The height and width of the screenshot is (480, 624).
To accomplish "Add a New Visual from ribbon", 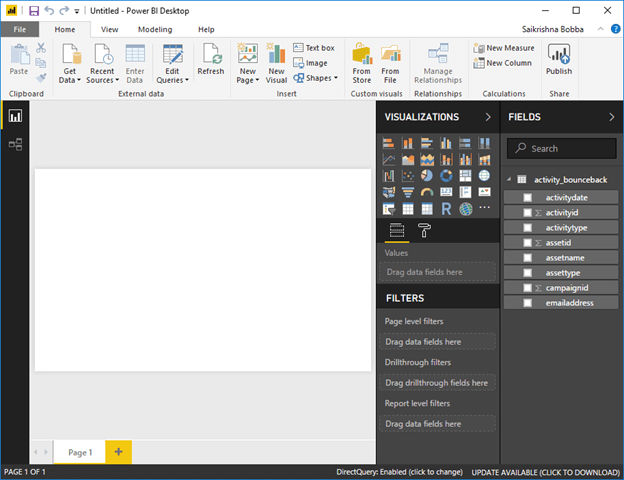I will pos(276,63).
